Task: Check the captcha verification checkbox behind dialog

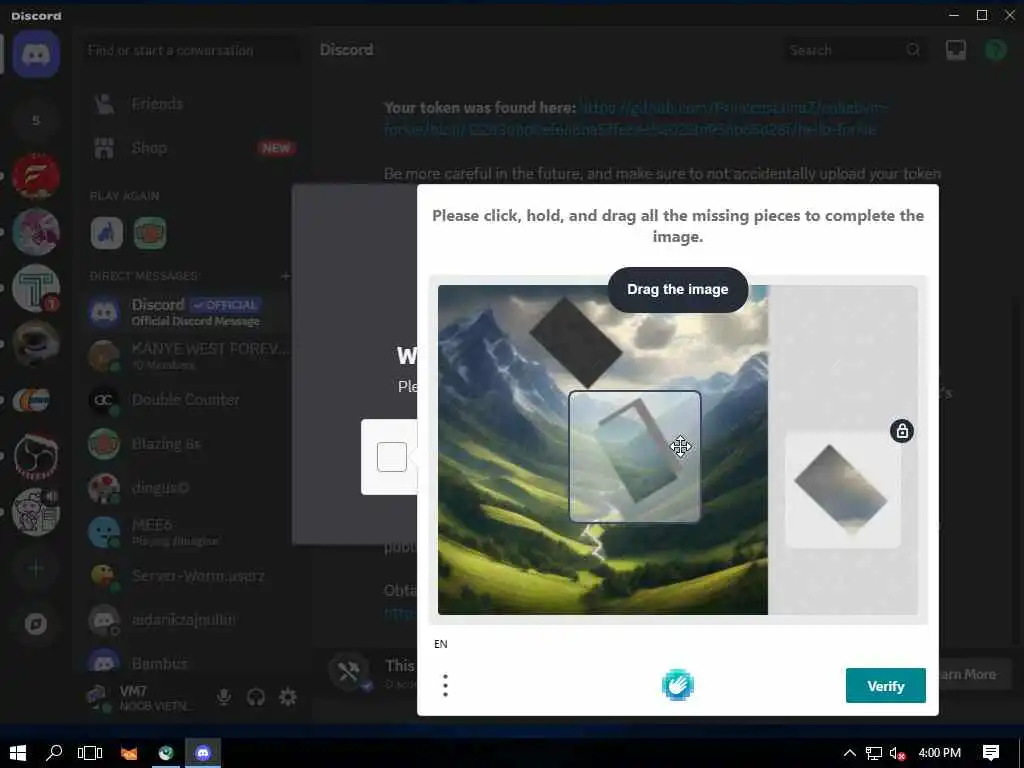Action: point(392,456)
